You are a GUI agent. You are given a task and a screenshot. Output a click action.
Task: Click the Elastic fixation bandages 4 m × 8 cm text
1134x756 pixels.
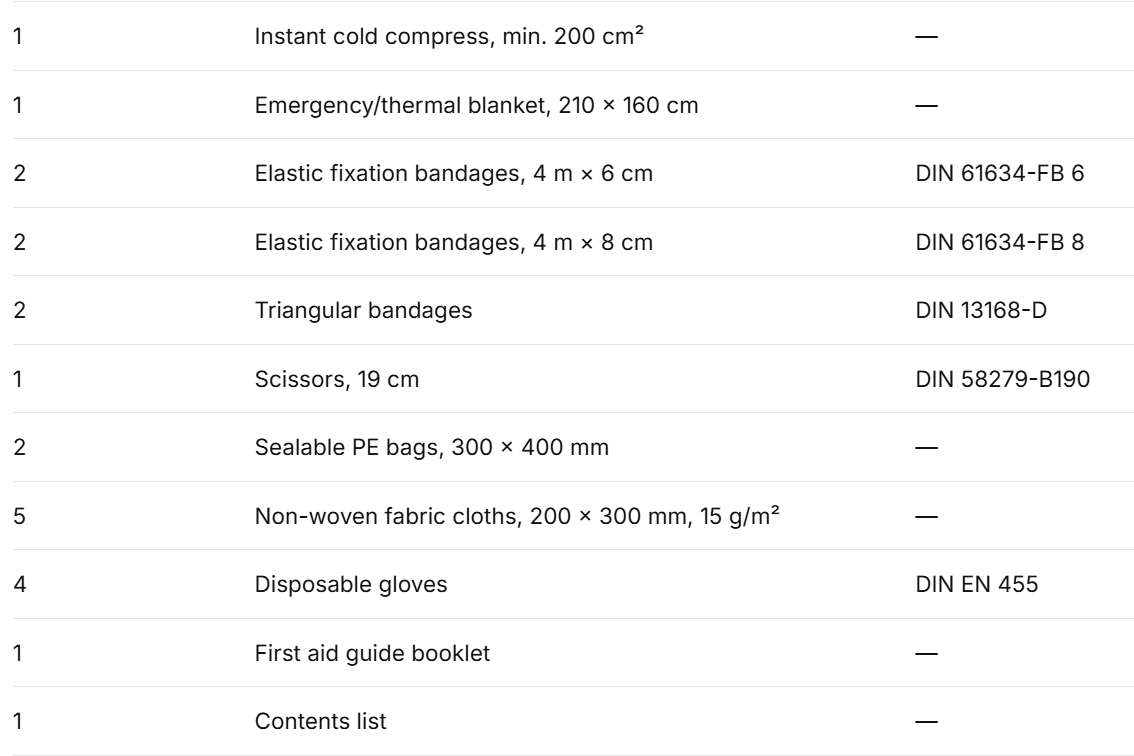tap(453, 242)
